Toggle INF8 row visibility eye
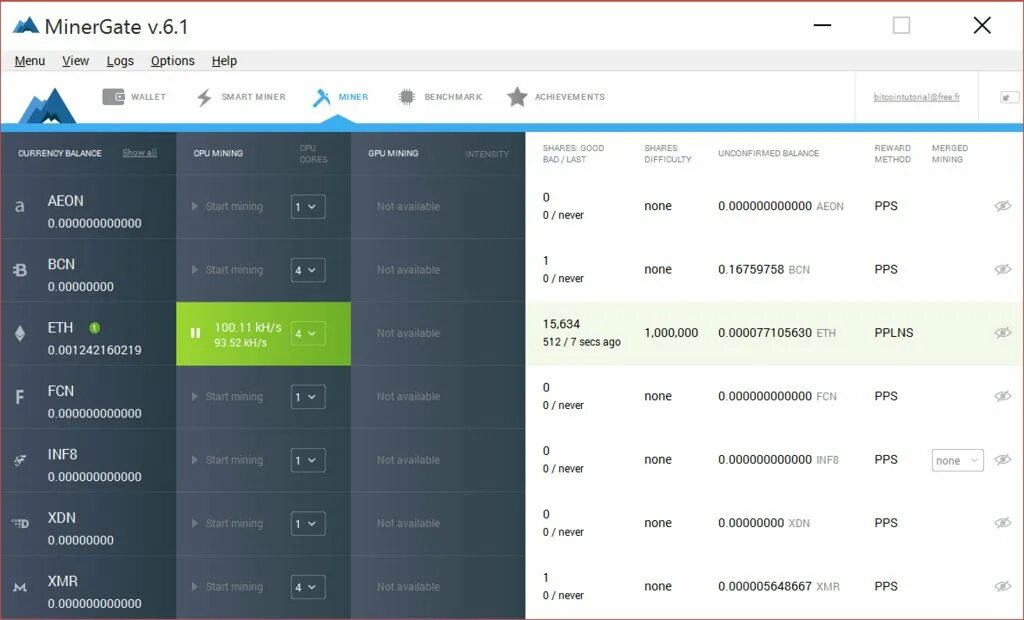Screen dimensions: 1024x620 coord(1002,459)
